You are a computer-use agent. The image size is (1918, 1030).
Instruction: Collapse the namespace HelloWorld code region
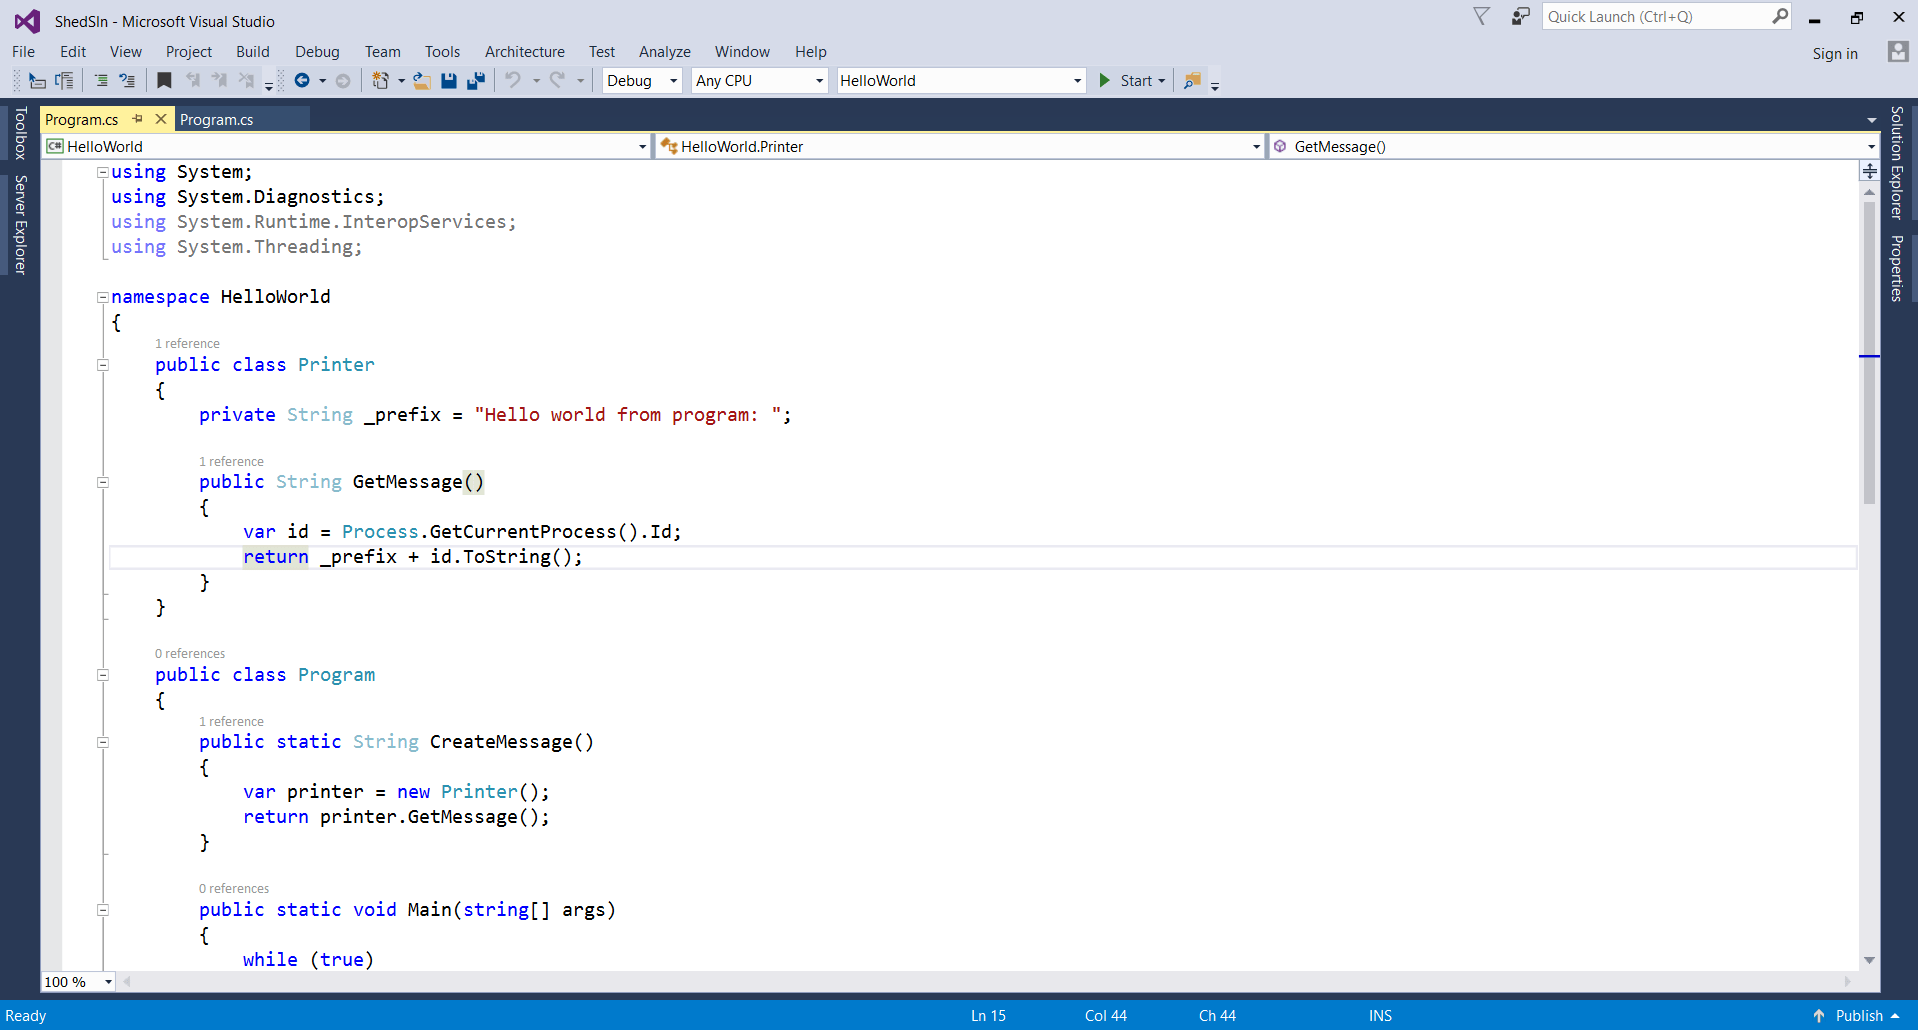point(102,297)
